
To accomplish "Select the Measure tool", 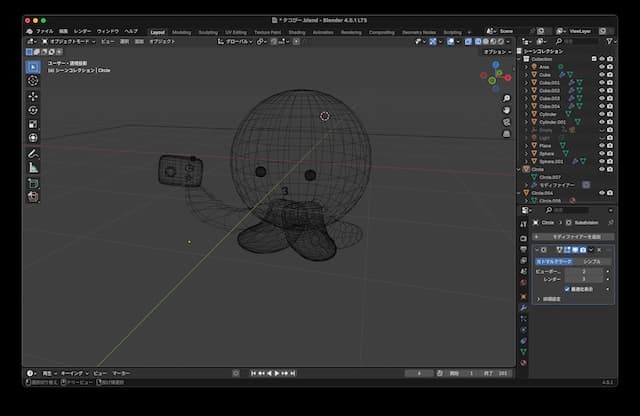I will point(33,168).
